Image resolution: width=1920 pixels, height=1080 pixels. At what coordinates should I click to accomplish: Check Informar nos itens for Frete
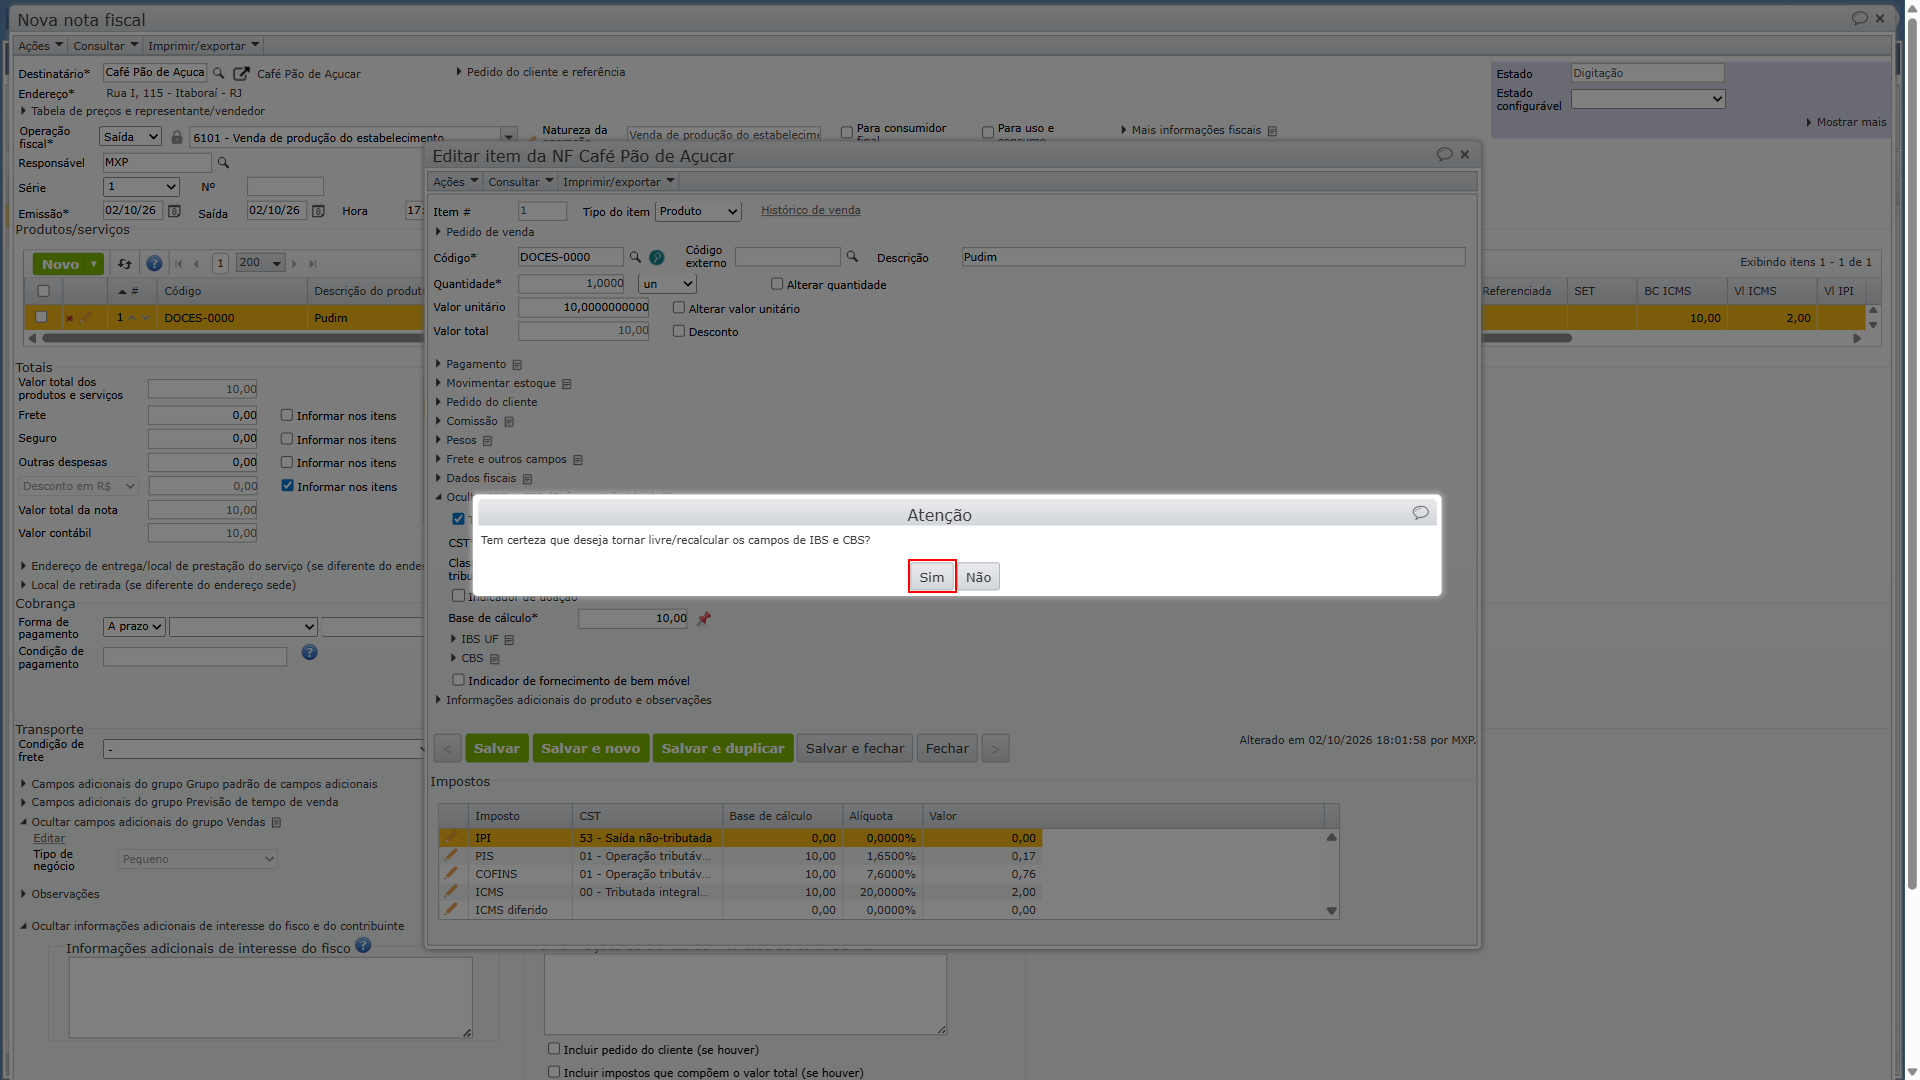[x=287, y=415]
